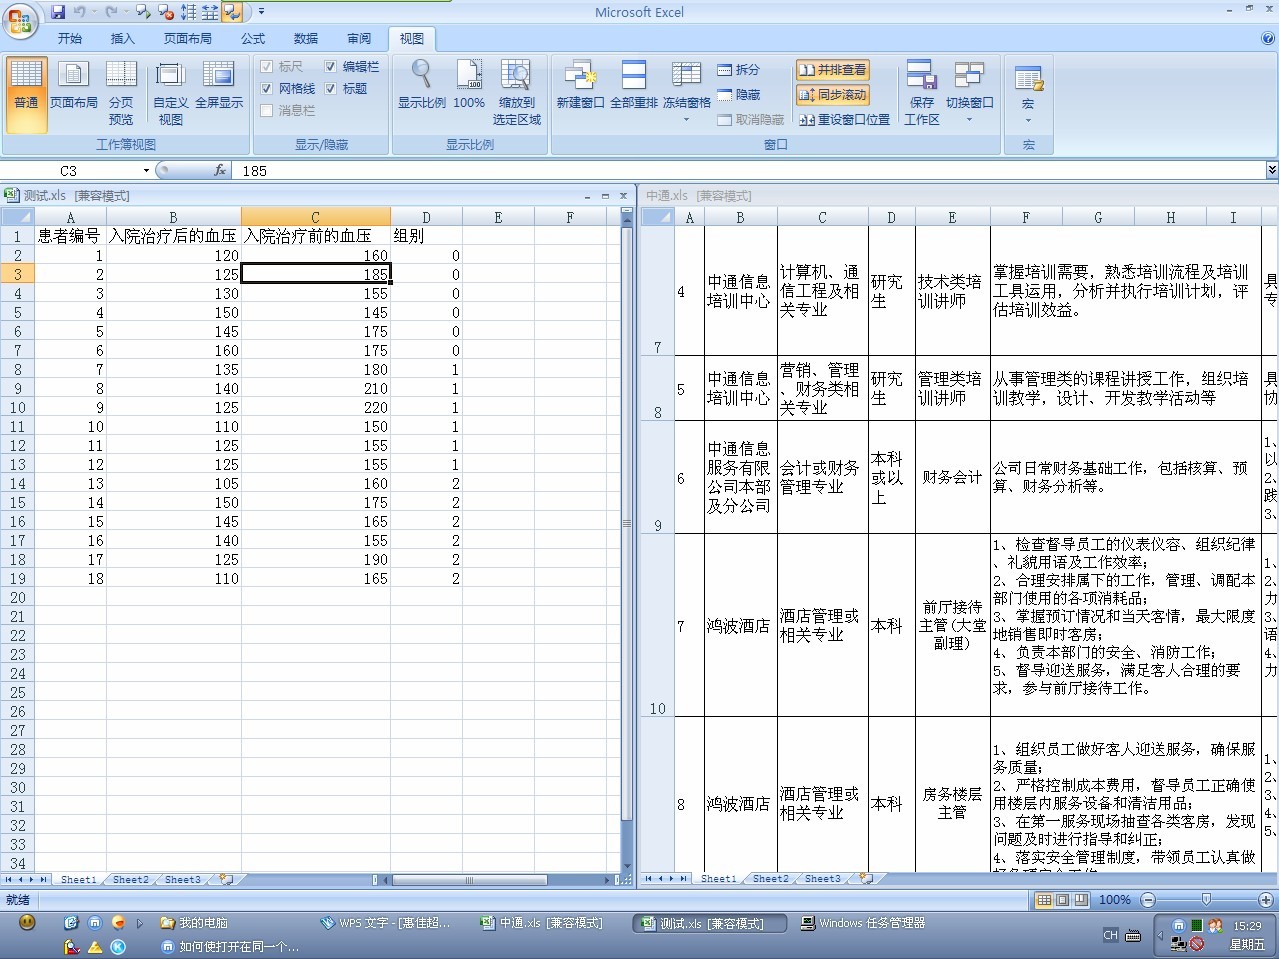The width and height of the screenshot is (1279, 959).
Task: Open 我的电脑 taskbar button
Action: [196, 923]
